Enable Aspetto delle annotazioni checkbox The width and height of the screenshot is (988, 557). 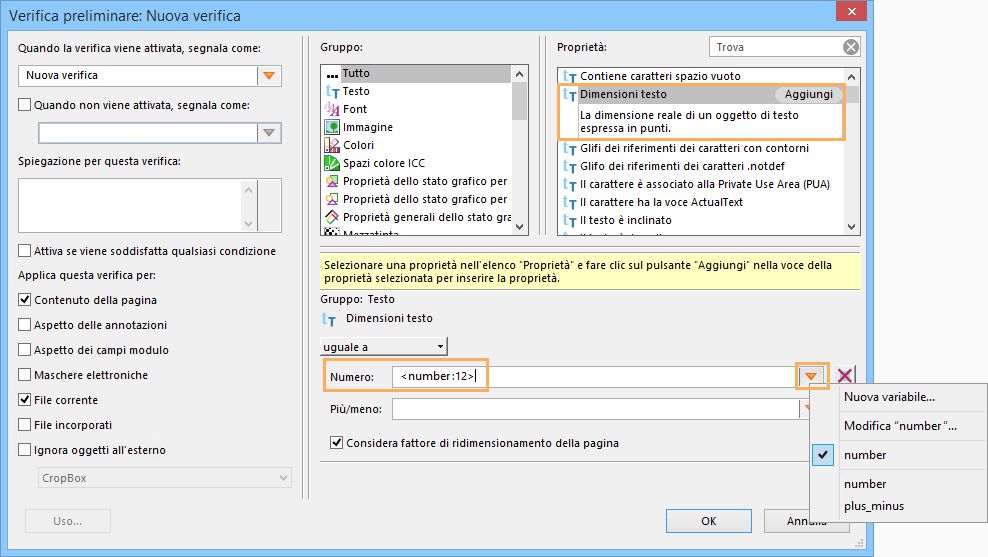click(x=25, y=325)
